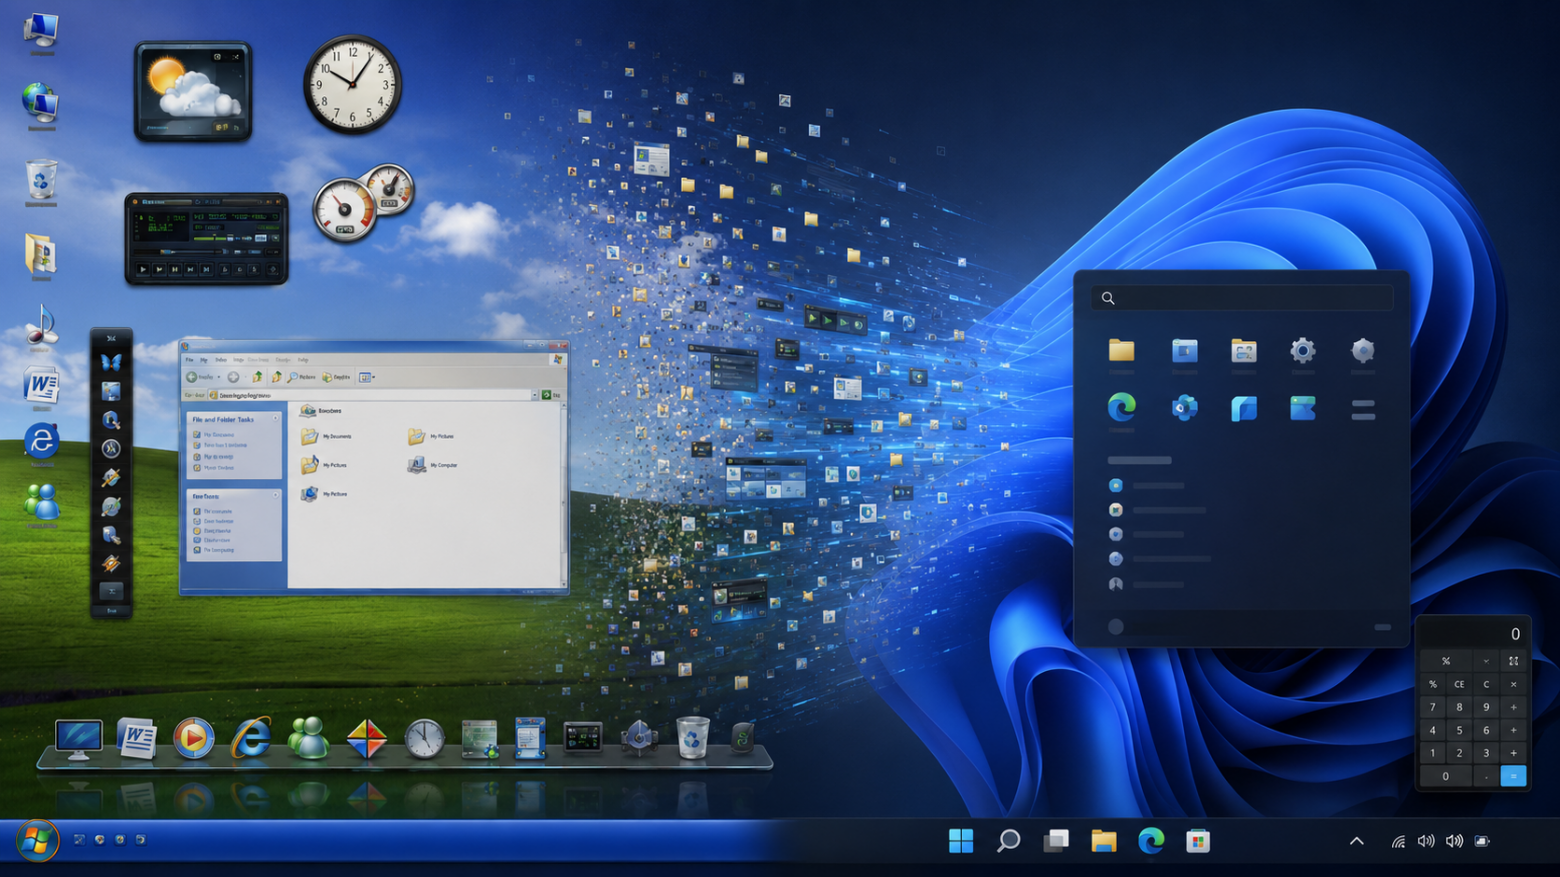Expand the Explorer address bar dropdown arrow
Screen dimensions: 1560x877
click(534, 395)
